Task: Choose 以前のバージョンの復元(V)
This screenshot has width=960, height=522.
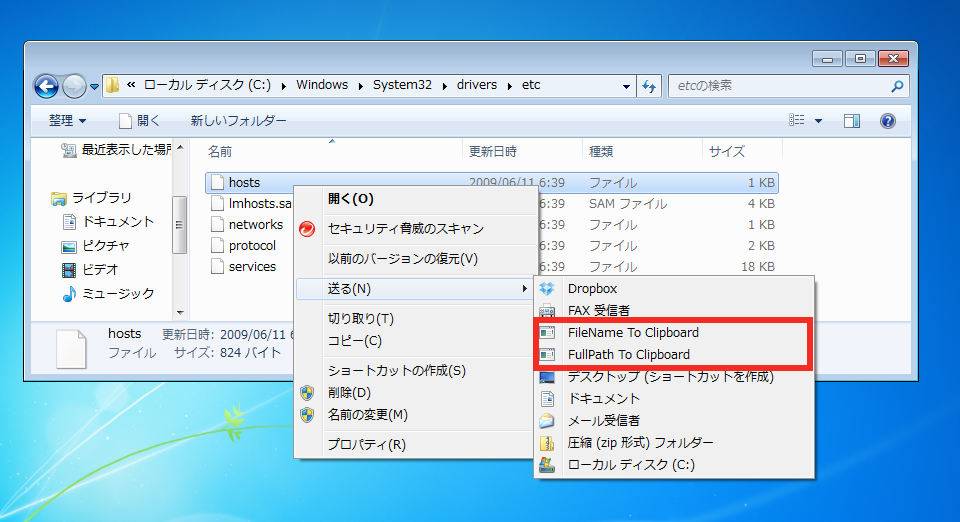Action: pyautogui.click(x=414, y=259)
